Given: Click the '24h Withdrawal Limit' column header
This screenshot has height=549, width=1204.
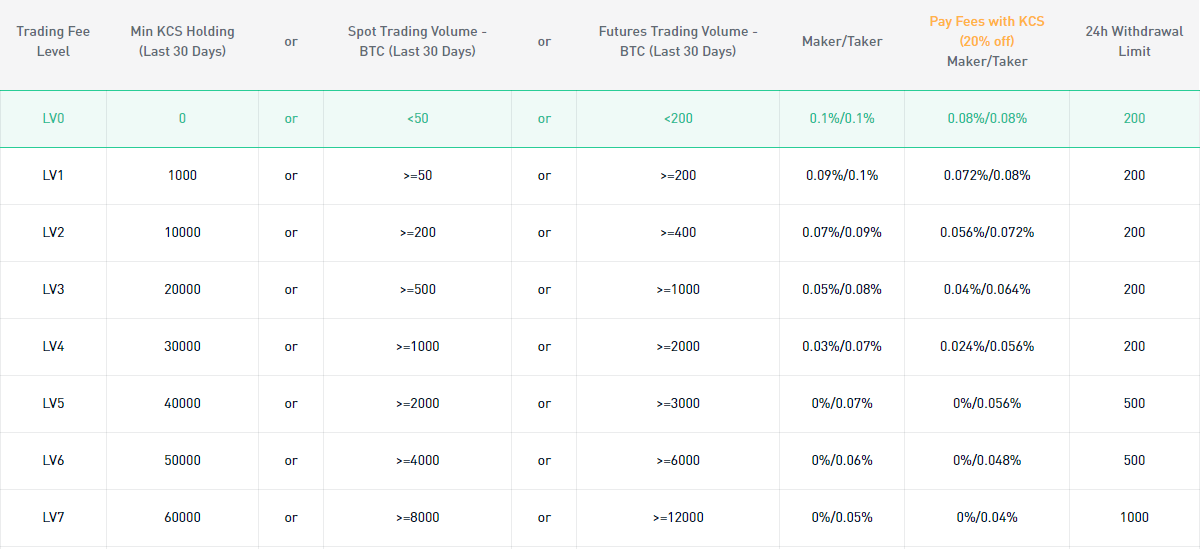Looking at the screenshot, I should pos(1134,41).
